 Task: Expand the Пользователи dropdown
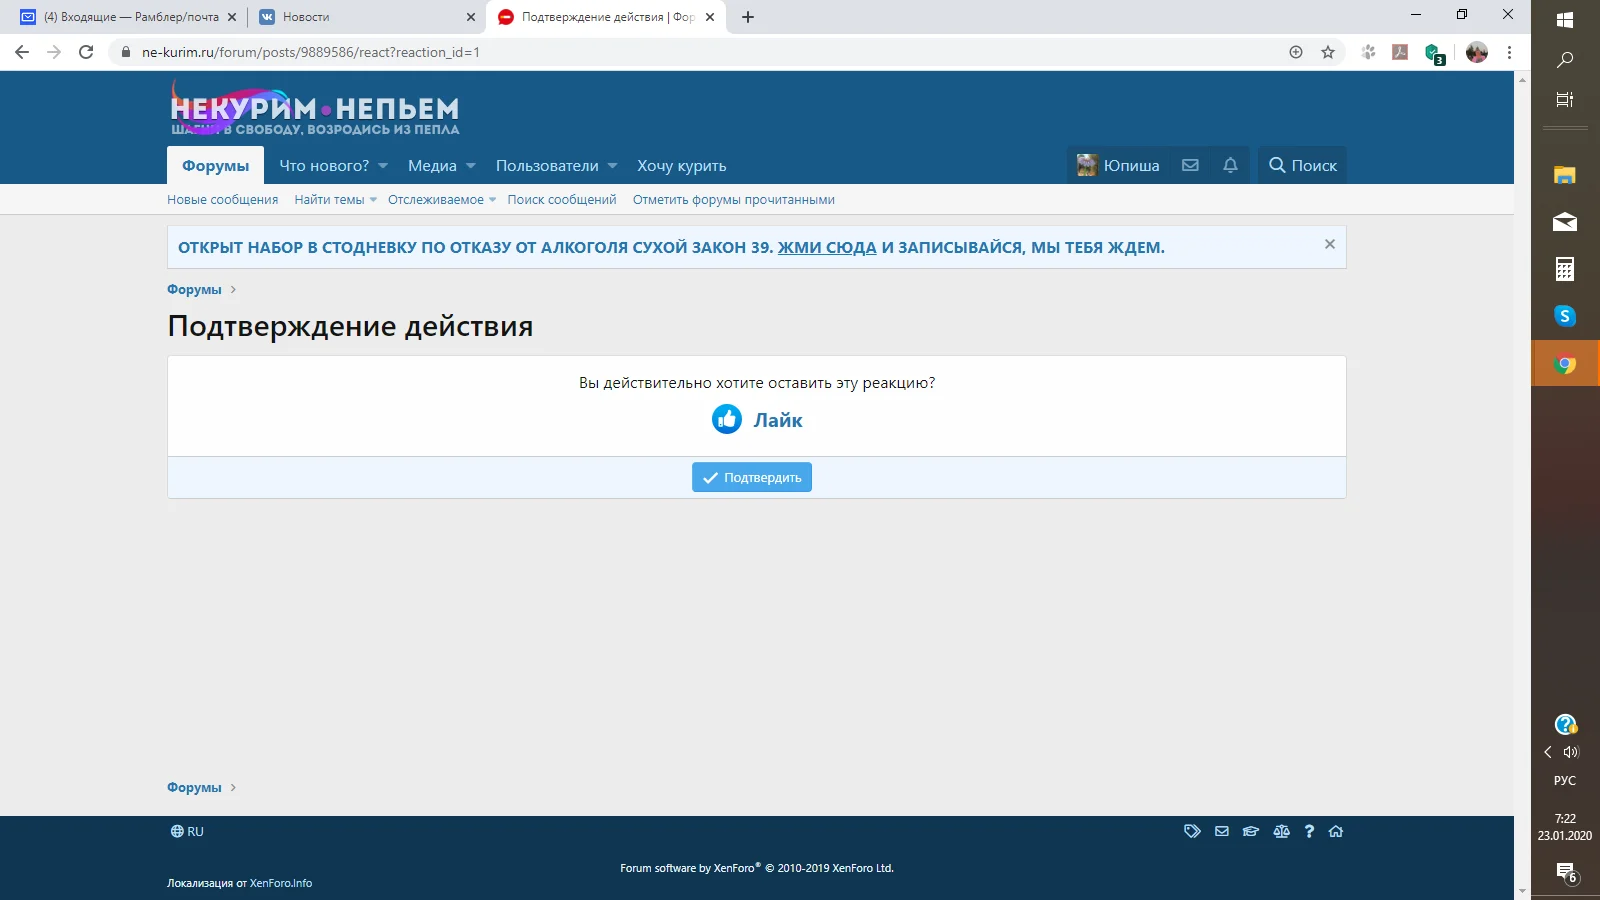[x=554, y=165]
